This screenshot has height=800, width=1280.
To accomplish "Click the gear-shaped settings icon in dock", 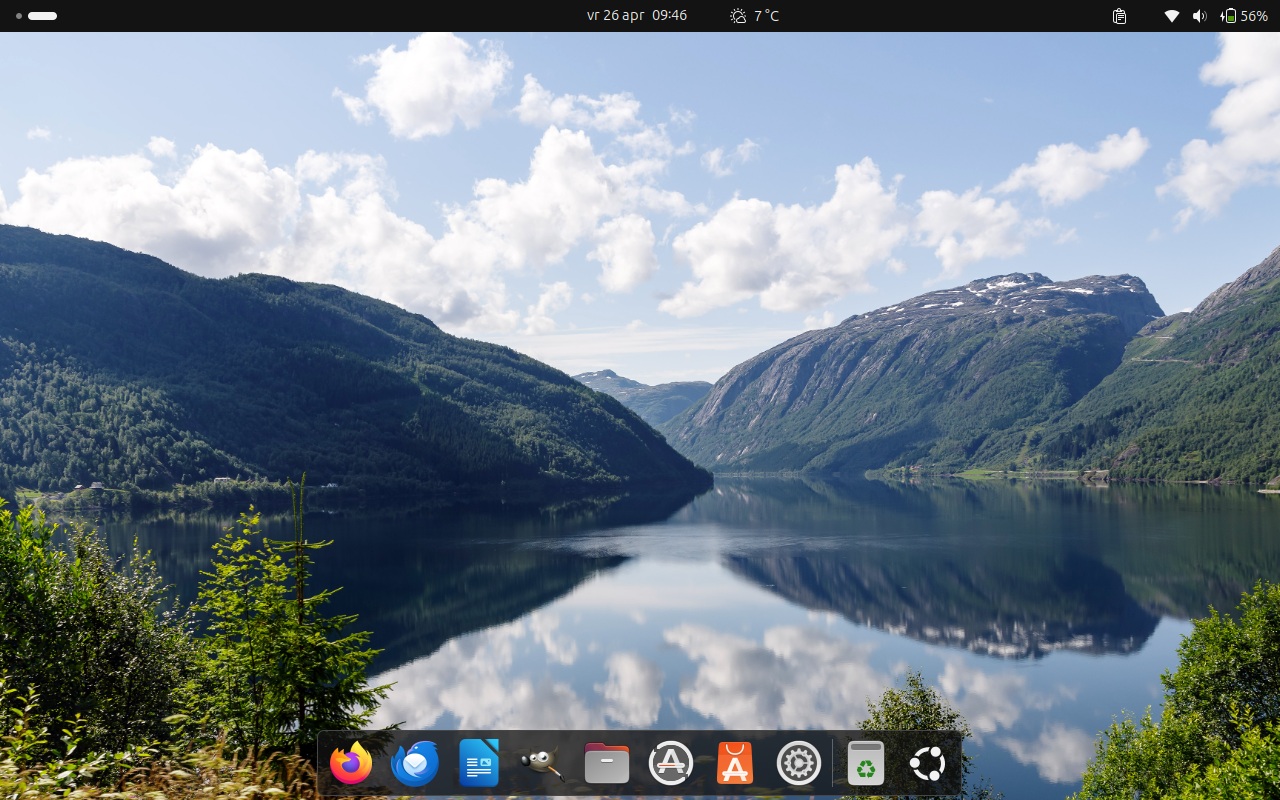I will [x=799, y=764].
